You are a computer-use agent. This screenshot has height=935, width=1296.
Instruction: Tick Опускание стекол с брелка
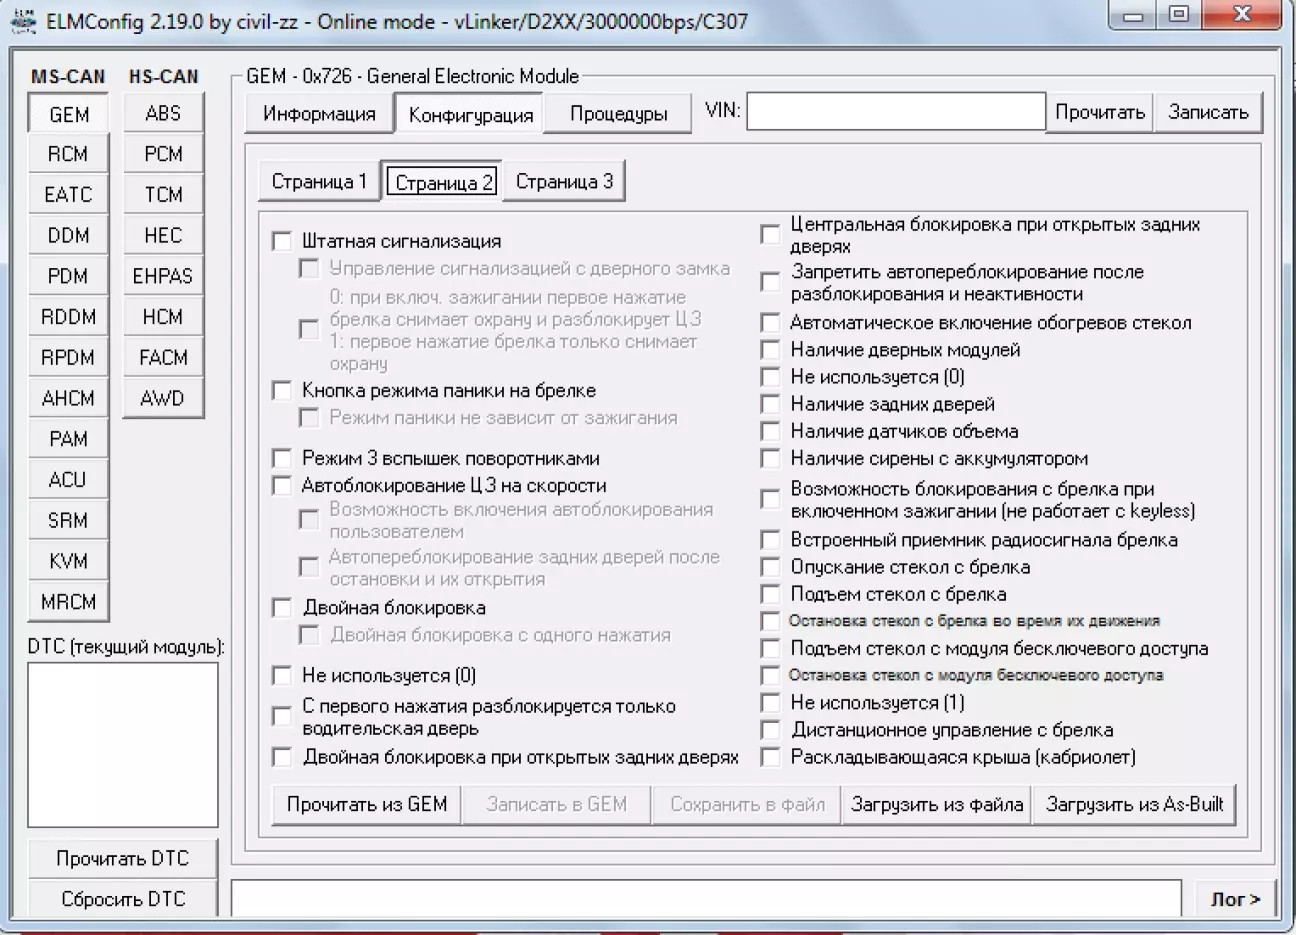coord(770,567)
